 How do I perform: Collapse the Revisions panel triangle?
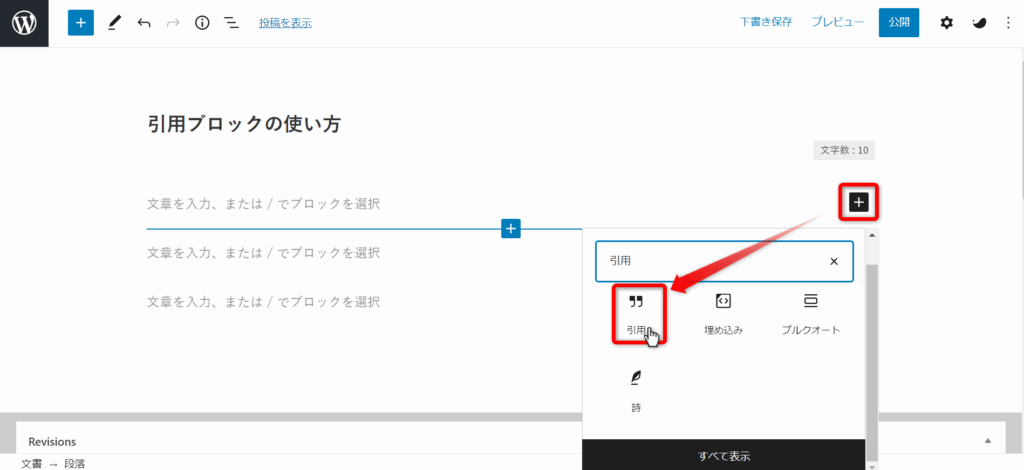point(988,441)
